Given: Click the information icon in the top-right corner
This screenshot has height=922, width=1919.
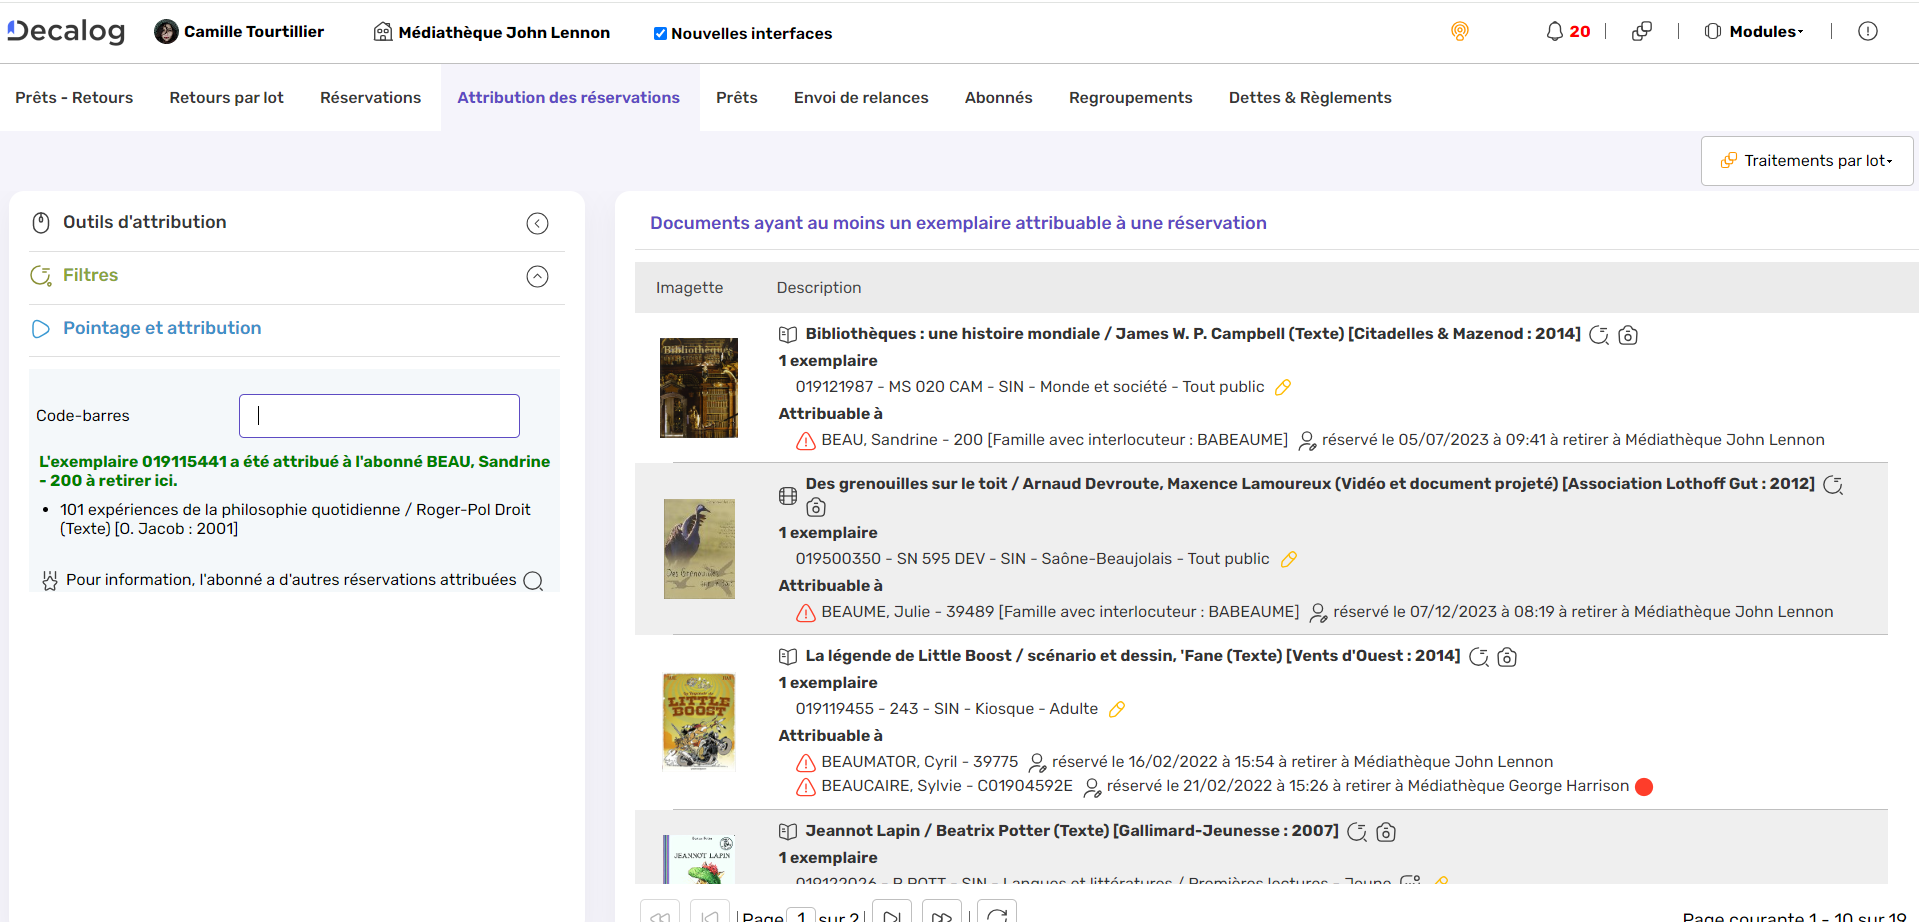Looking at the screenshot, I should coord(1868,31).
